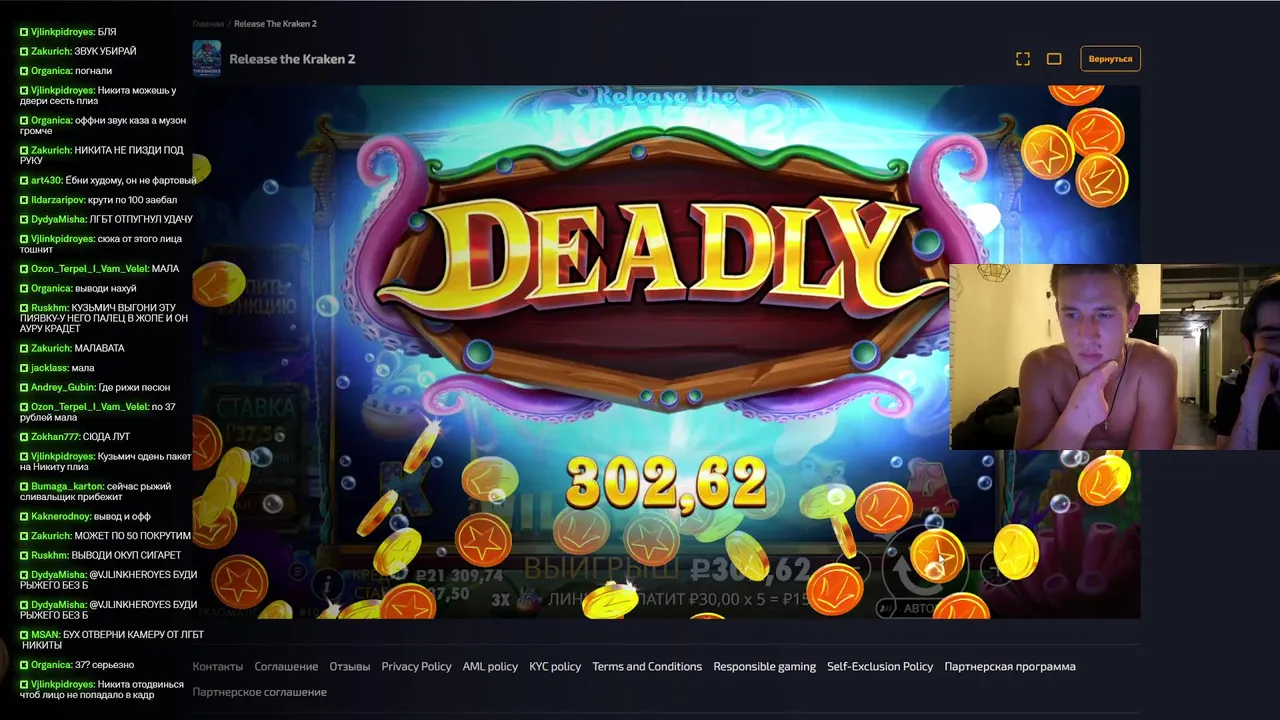
Task: Open the AML policy link
Action: tap(490, 666)
